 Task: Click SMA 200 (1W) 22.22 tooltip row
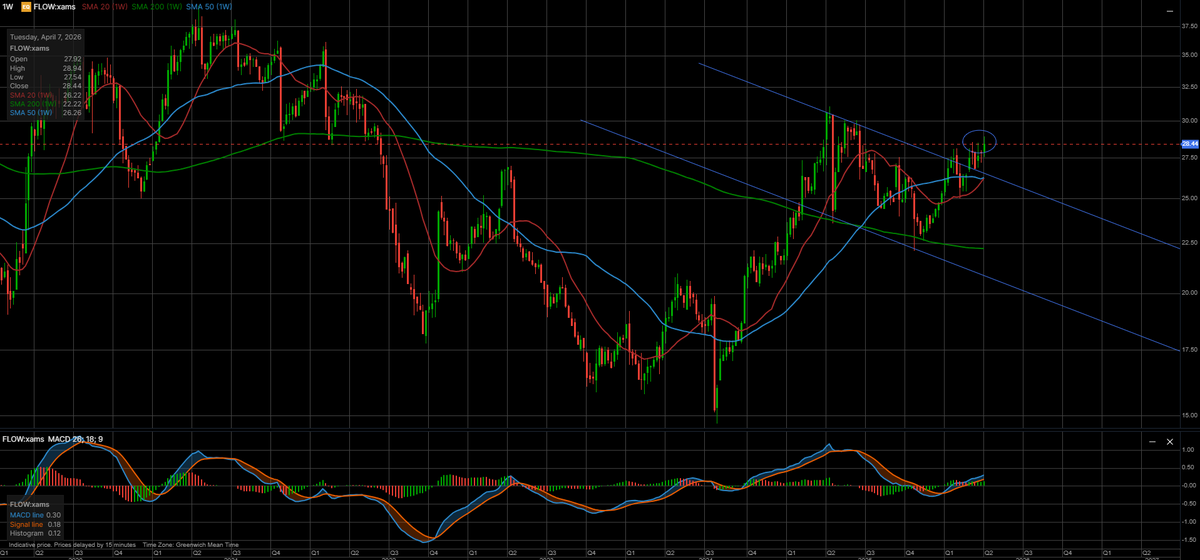click(46, 104)
